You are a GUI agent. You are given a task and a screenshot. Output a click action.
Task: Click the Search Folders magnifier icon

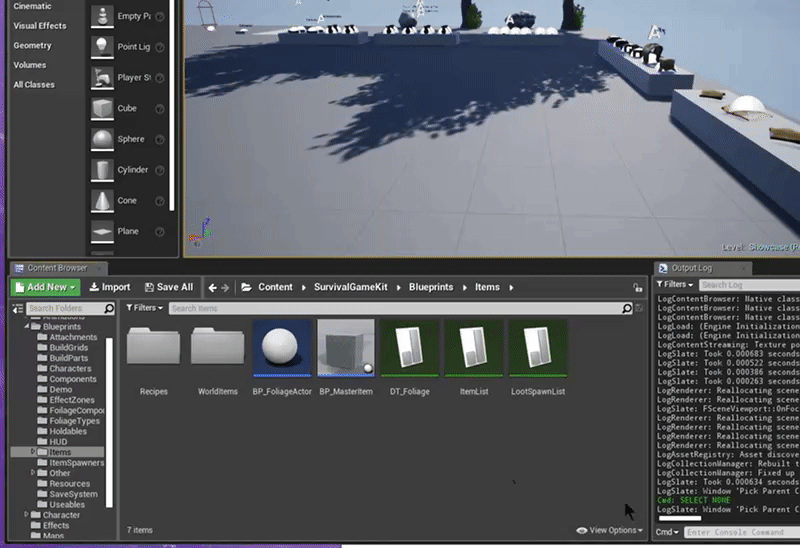(x=109, y=308)
